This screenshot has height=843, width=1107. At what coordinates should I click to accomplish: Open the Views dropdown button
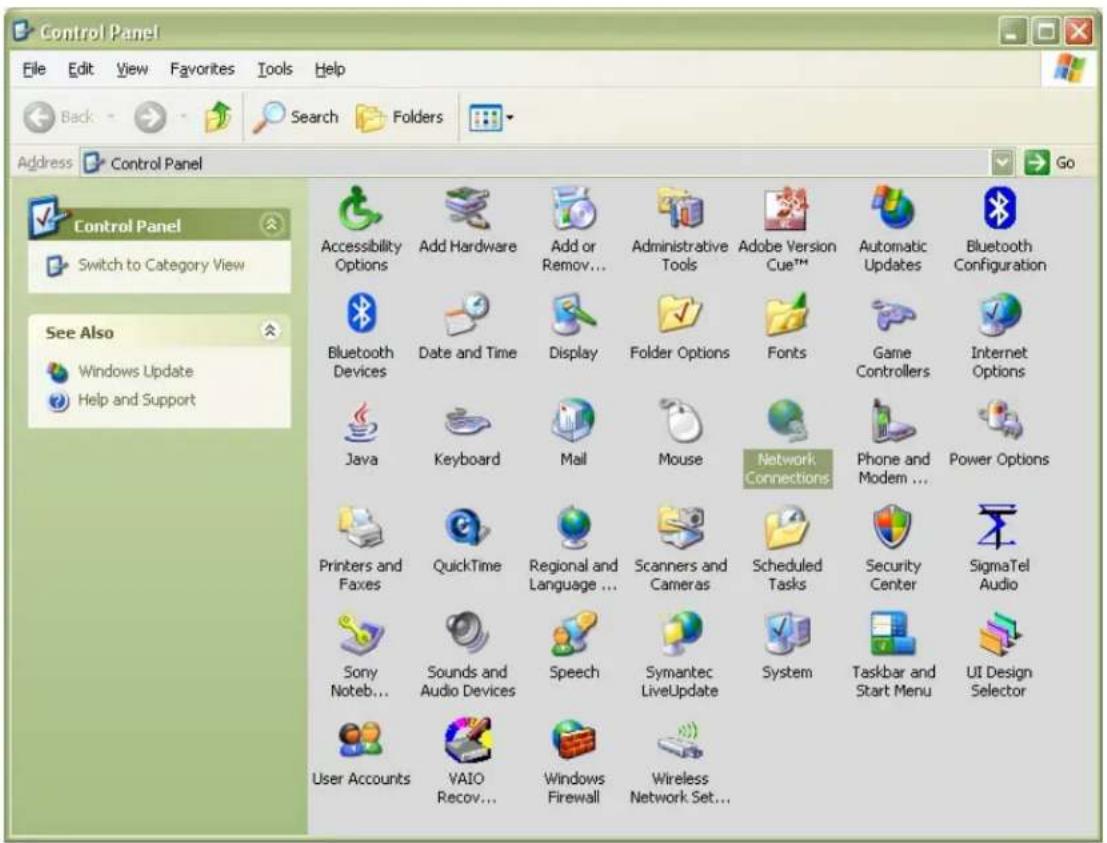click(x=491, y=117)
